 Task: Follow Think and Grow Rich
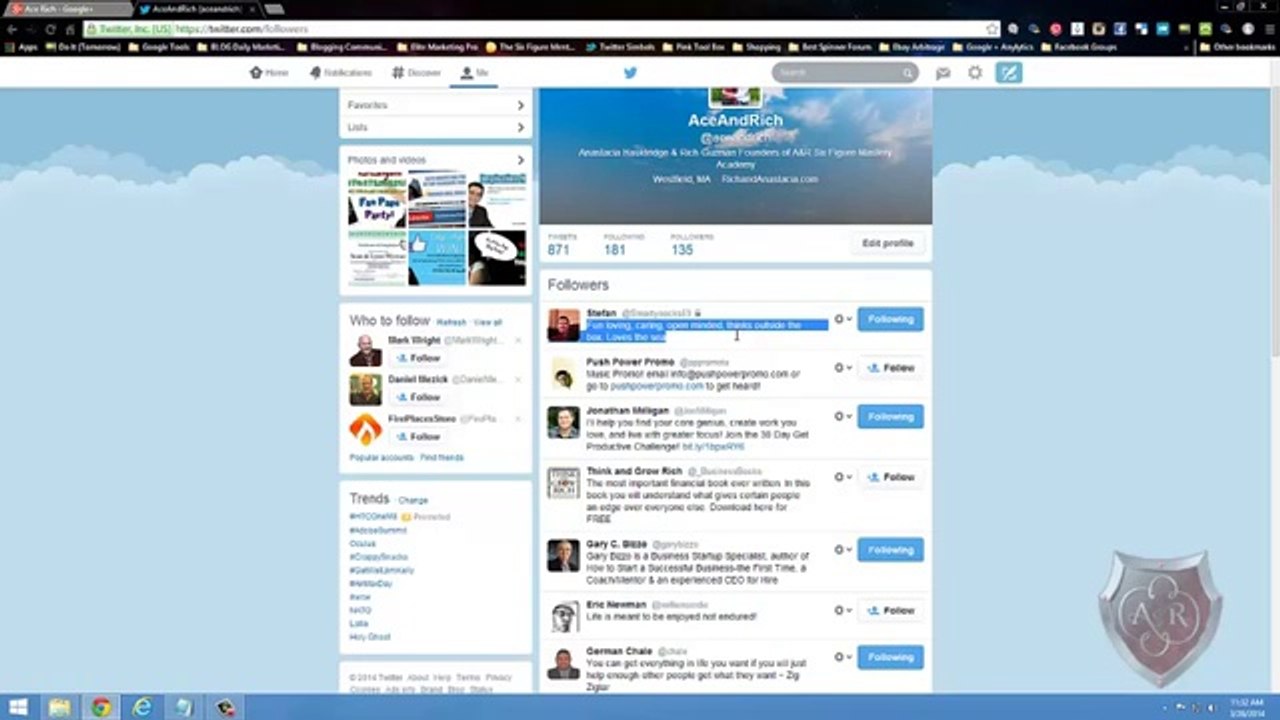[x=890, y=477]
